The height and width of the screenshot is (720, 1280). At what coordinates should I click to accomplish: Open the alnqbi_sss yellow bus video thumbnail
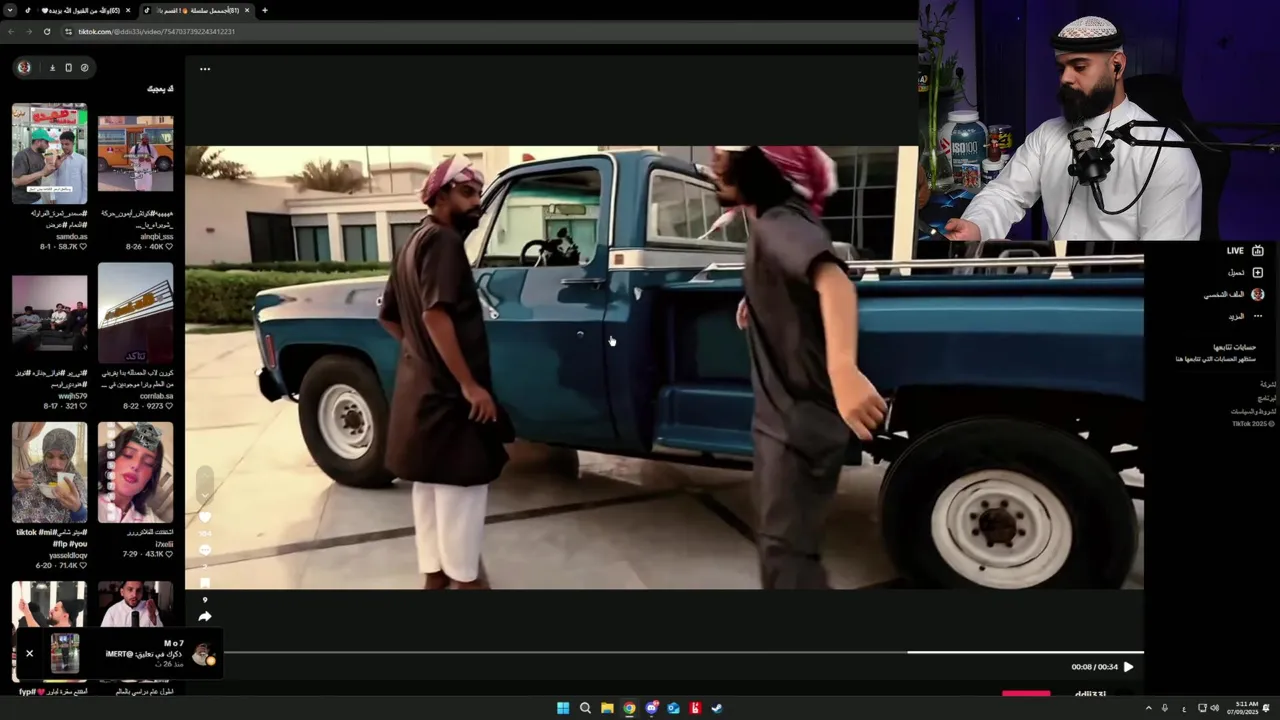[x=135, y=154]
